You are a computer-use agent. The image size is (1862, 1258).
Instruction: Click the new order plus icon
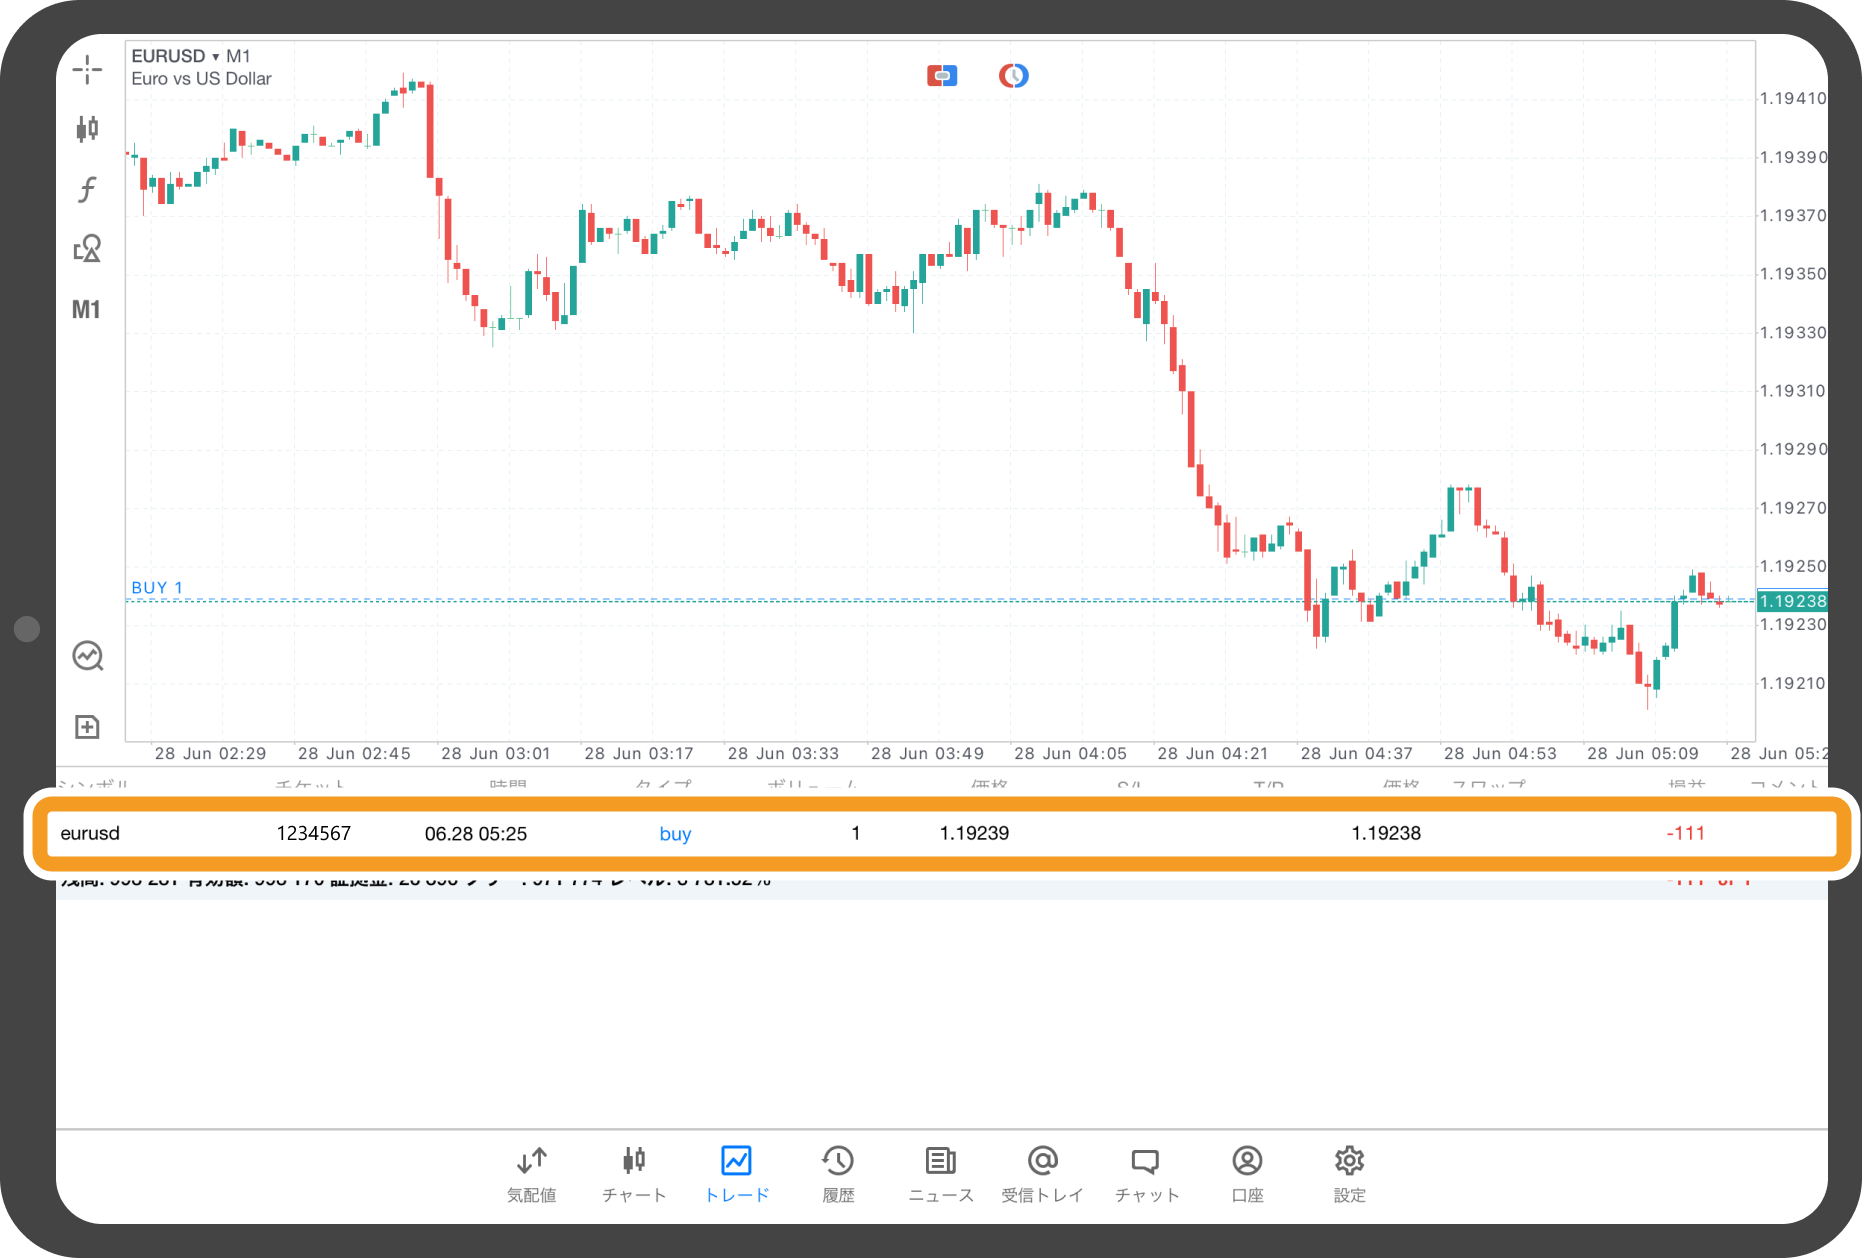(x=87, y=727)
